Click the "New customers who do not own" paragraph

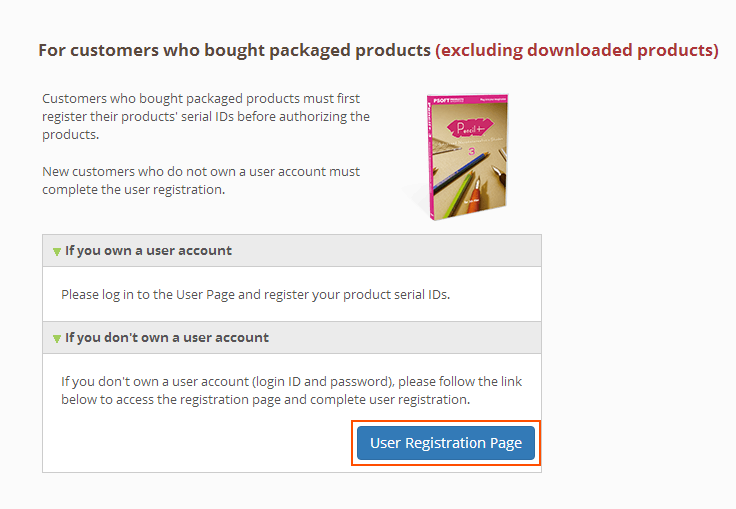[201, 172]
